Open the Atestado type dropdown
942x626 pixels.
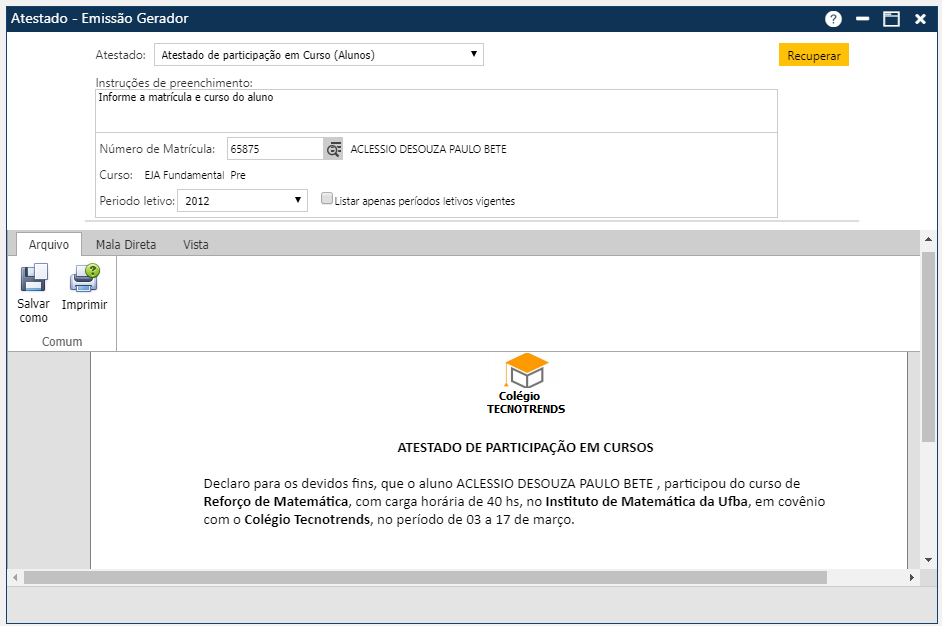318,55
